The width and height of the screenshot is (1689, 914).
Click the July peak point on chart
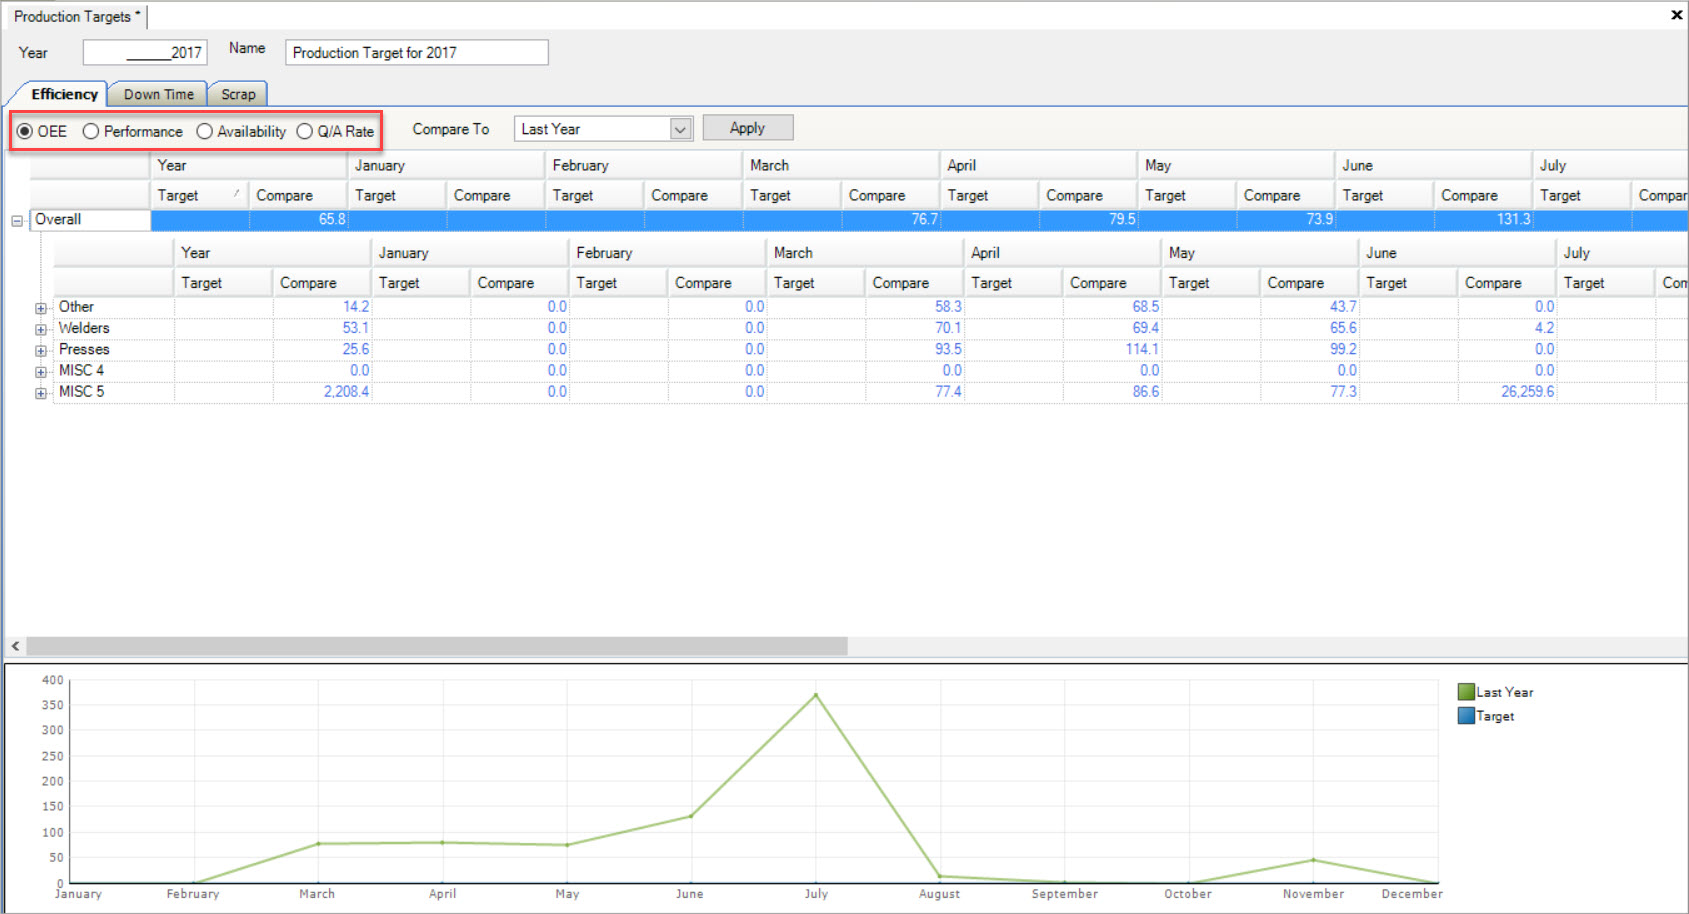pyautogui.click(x=815, y=695)
